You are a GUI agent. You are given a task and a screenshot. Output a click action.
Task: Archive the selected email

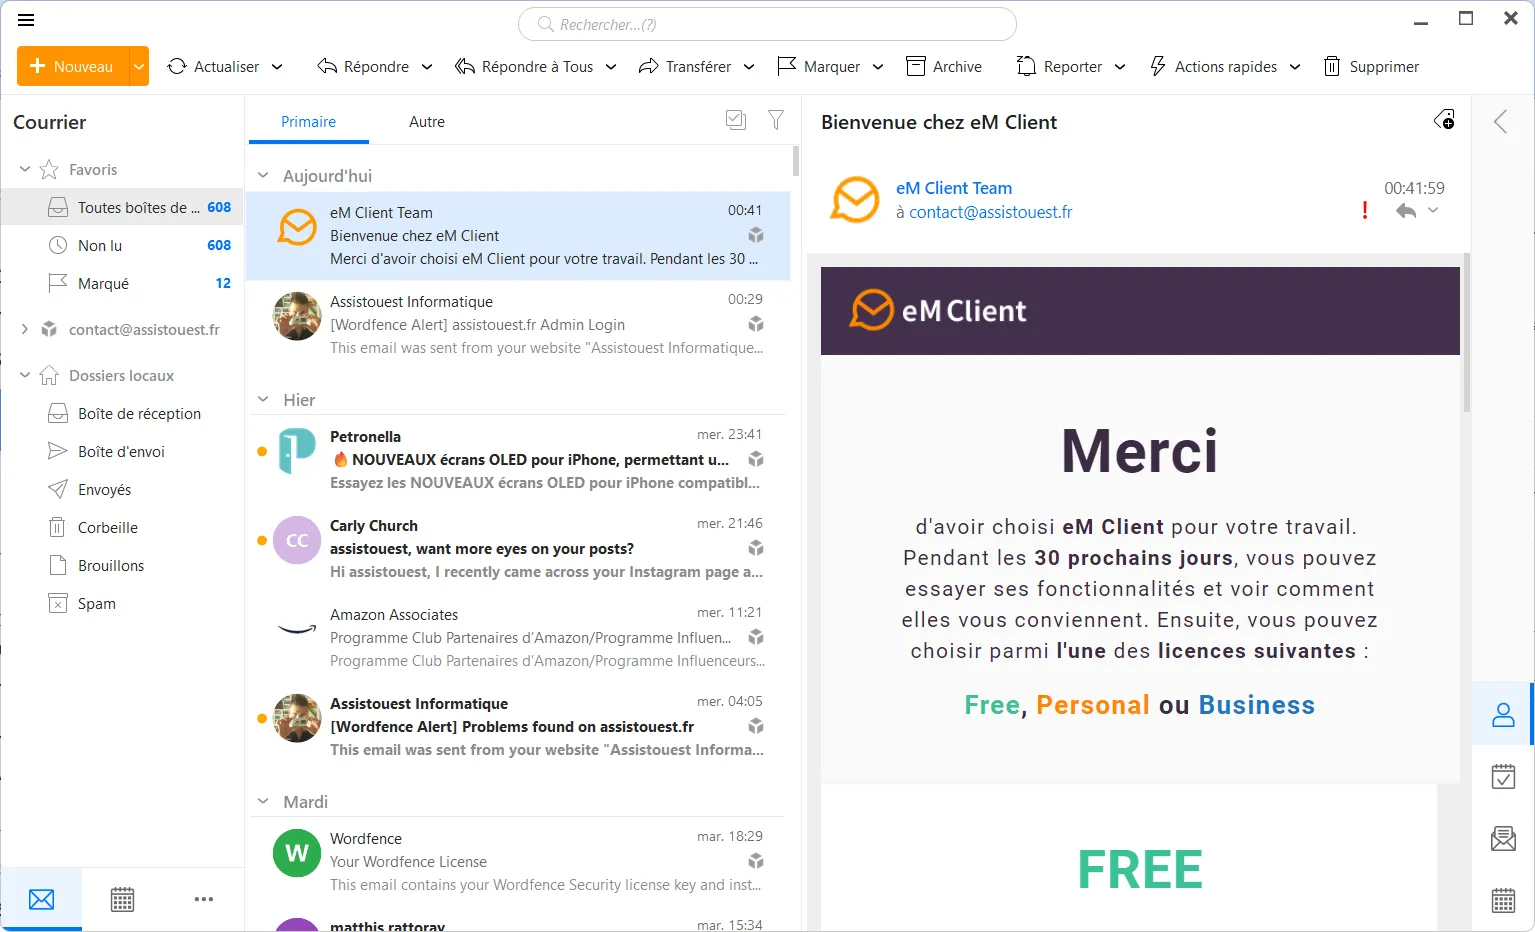point(944,66)
